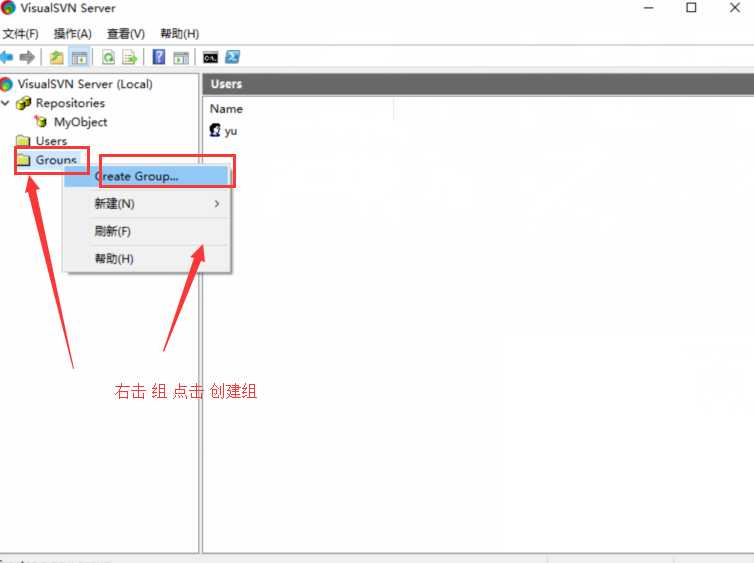754x563 pixels.
Task: Select the Repositories tree node label
Action: click(x=70, y=103)
